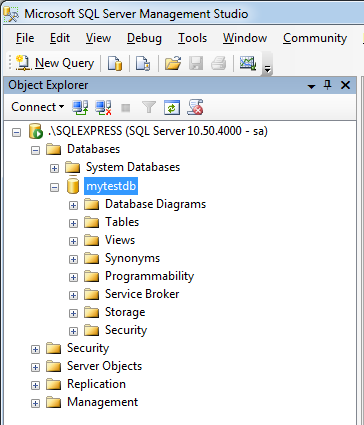
Task: Open Object Explorer window position dropdown arrow
Action: [311, 86]
